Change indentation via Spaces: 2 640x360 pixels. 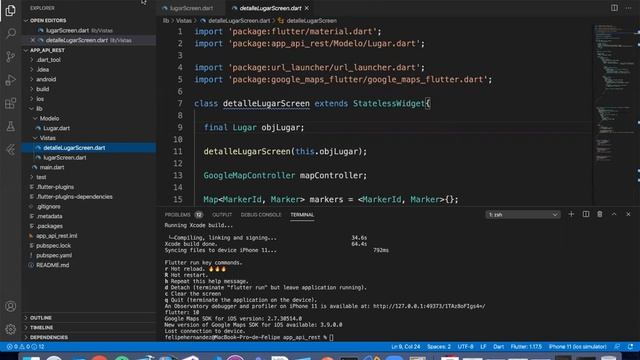click(439, 347)
